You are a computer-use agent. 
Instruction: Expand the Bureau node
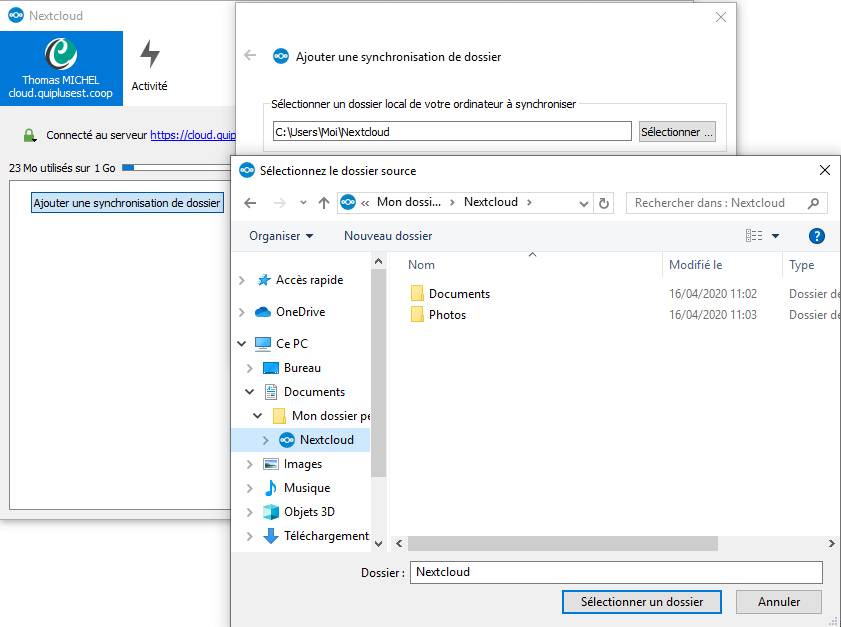pos(249,368)
